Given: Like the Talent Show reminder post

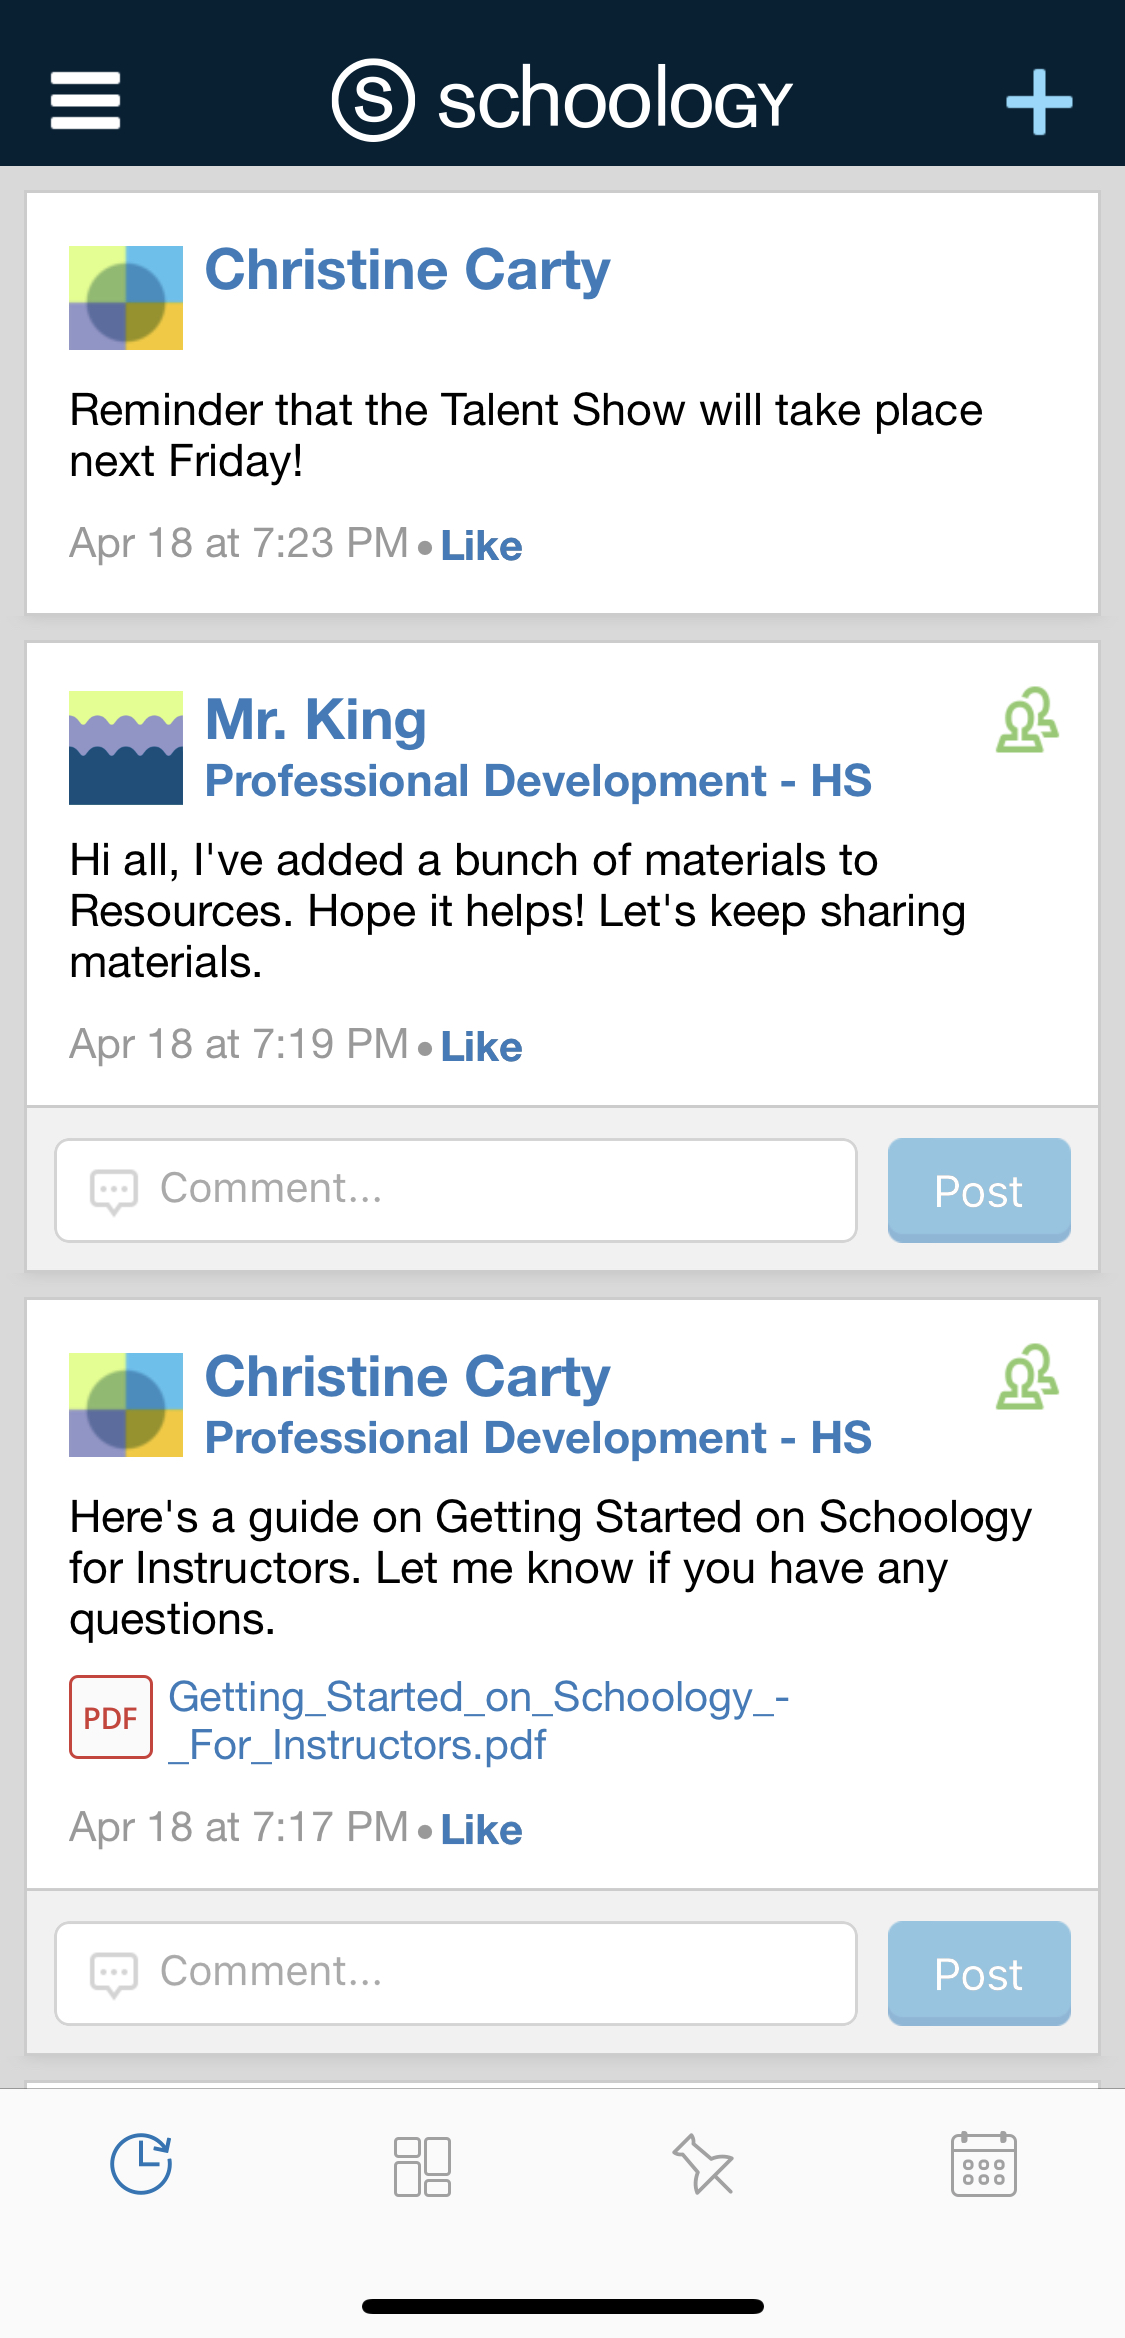Looking at the screenshot, I should [x=481, y=546].
